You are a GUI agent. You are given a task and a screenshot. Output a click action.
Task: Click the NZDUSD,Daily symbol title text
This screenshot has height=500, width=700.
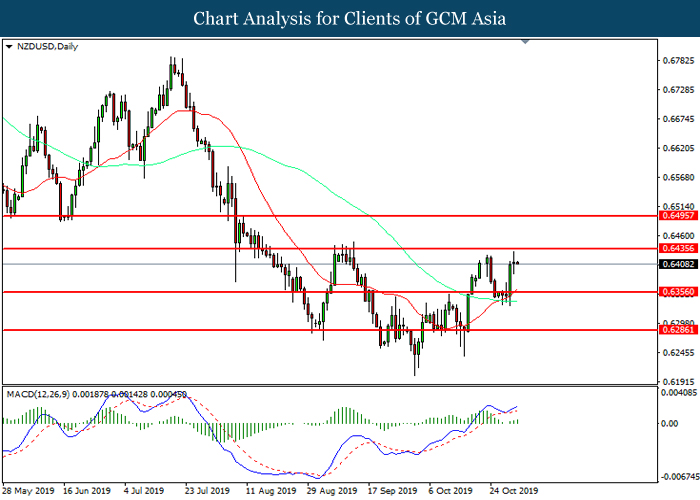[x=47, y=46]
